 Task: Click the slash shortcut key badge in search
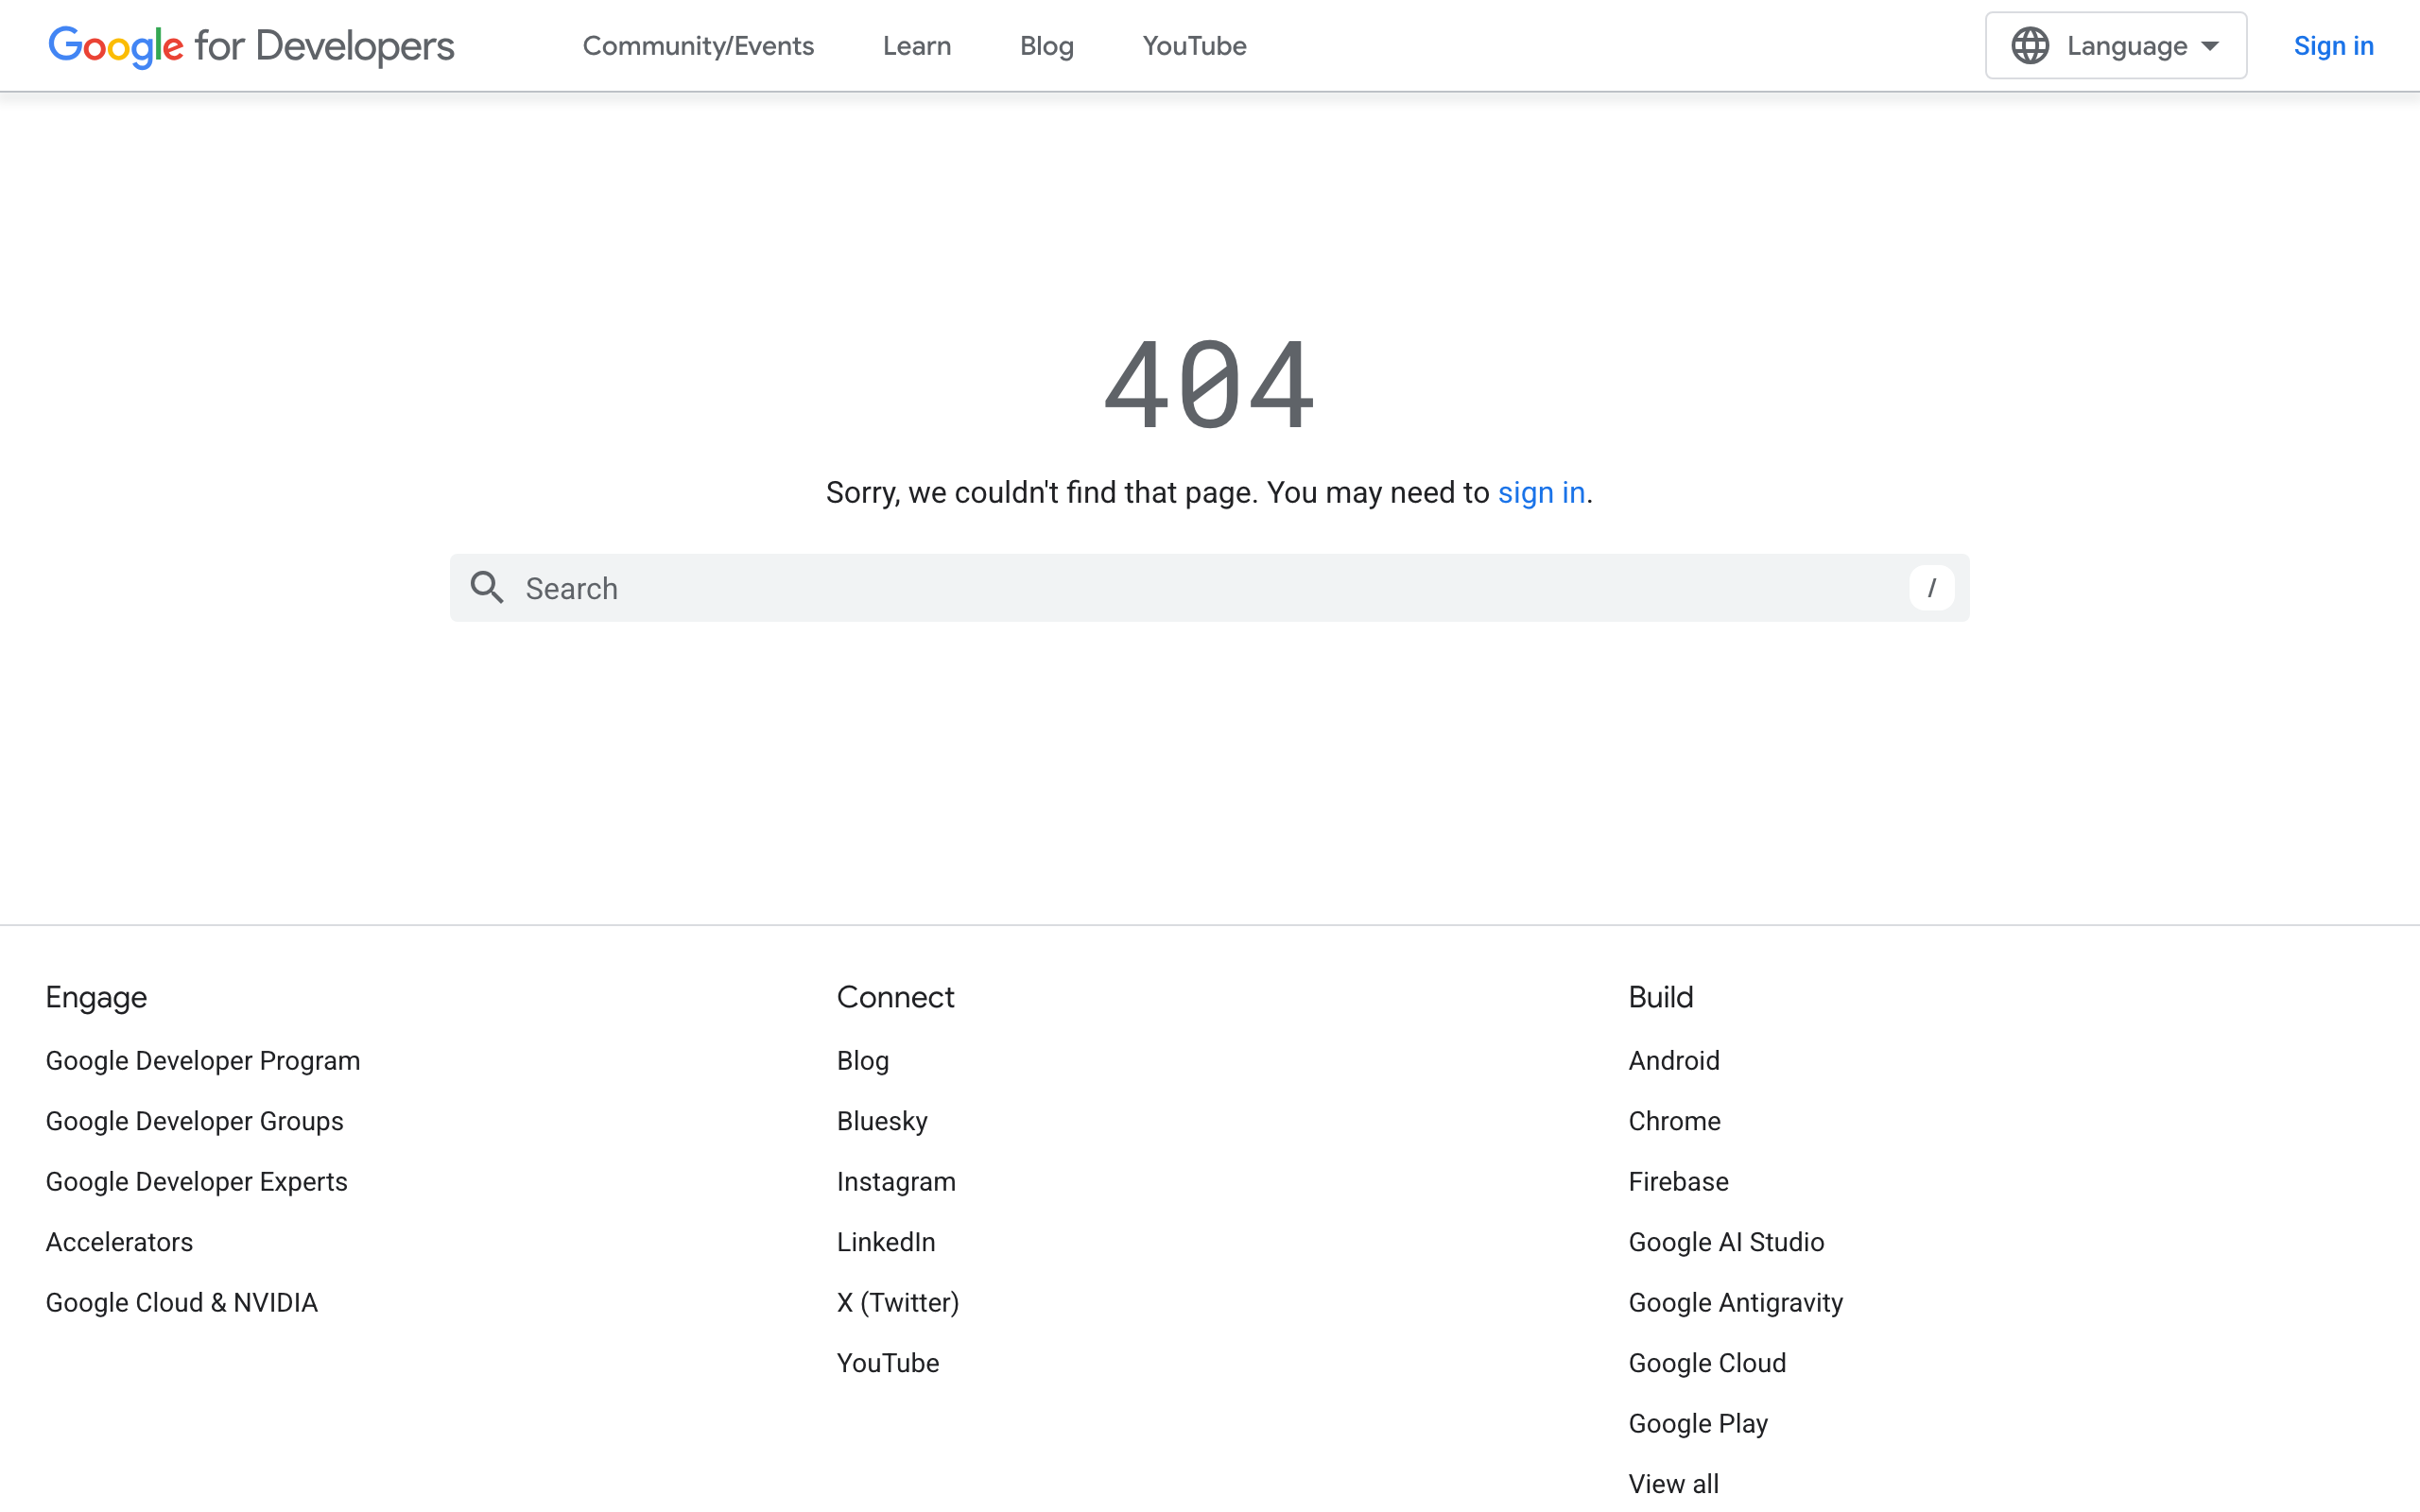[1931, 588]
